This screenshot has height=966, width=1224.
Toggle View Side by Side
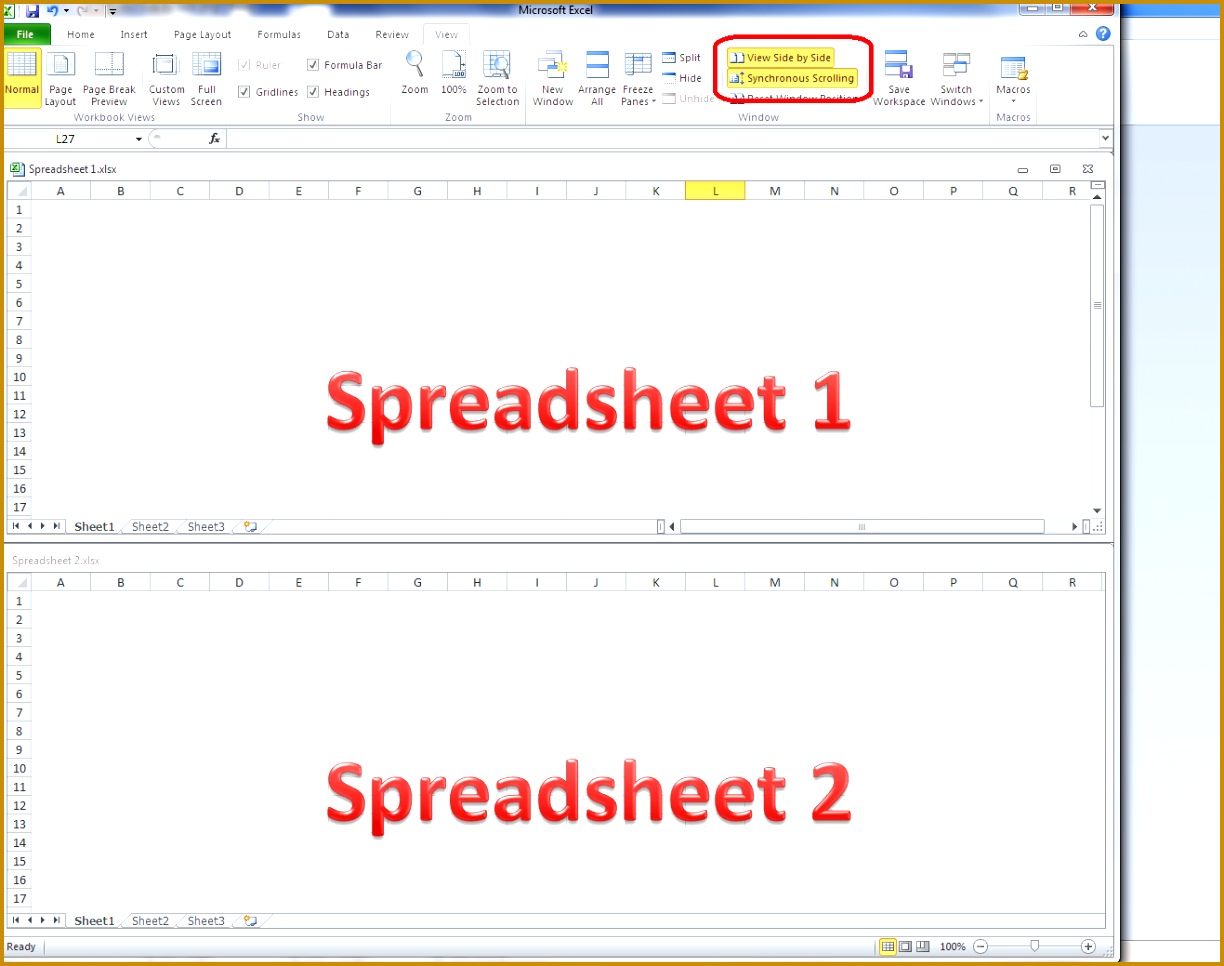point(780,58)
